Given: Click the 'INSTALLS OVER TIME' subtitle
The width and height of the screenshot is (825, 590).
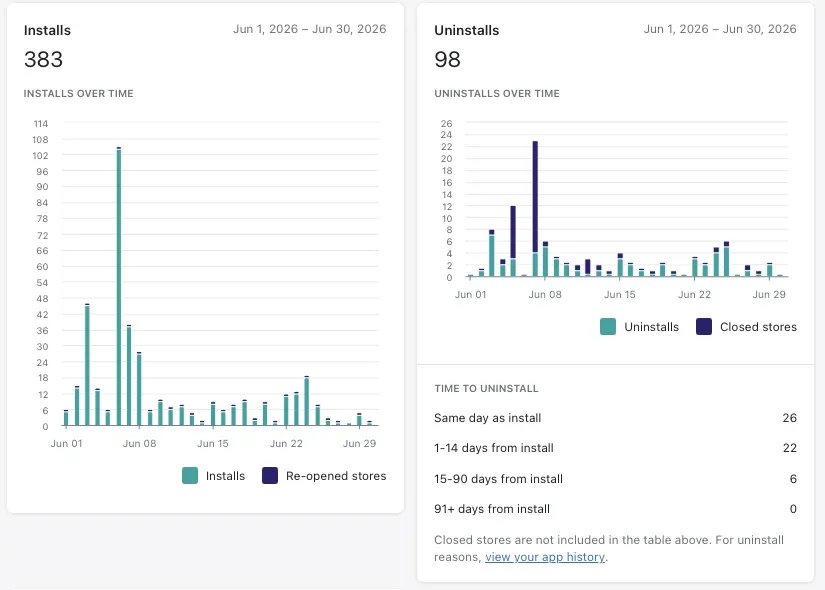Looking at the screenshot, I should coord(78,94).
